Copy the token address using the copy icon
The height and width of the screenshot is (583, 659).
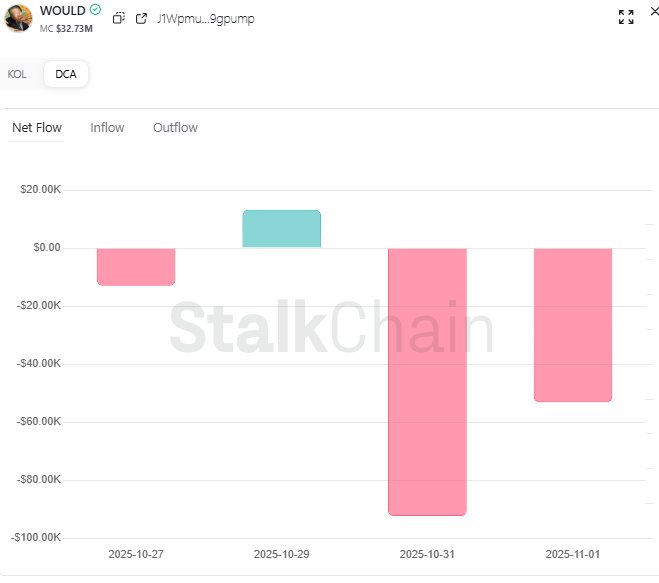pyautogui.click(x=118, y=18)
